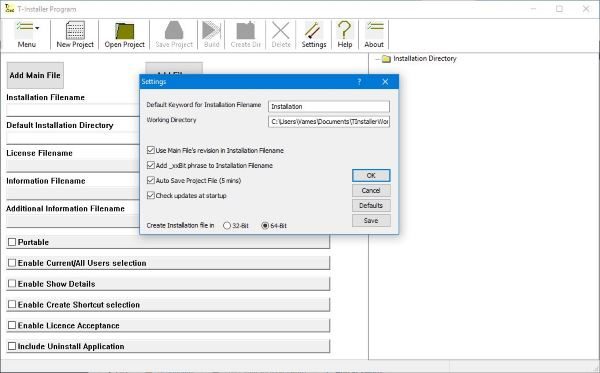The height and width of the screenshot is (373, 600).
Task: Open the About toolbar item
Action: click(x=374, y=34)
